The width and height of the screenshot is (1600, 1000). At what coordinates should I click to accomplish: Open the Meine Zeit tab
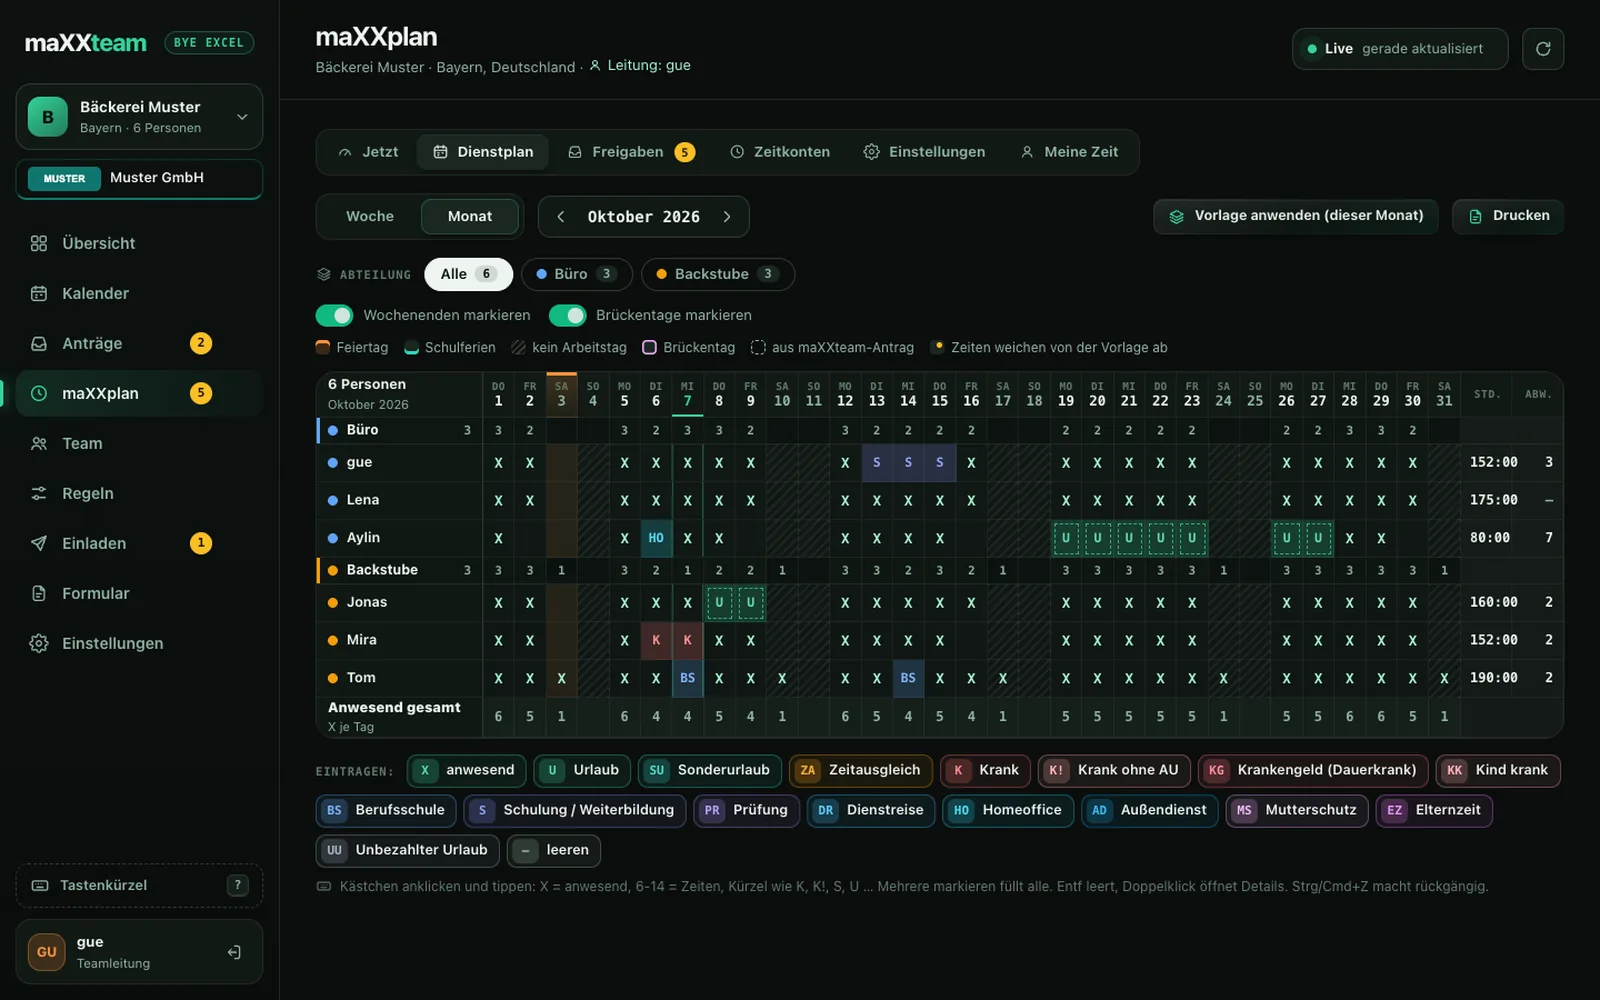click(1069, 152)
